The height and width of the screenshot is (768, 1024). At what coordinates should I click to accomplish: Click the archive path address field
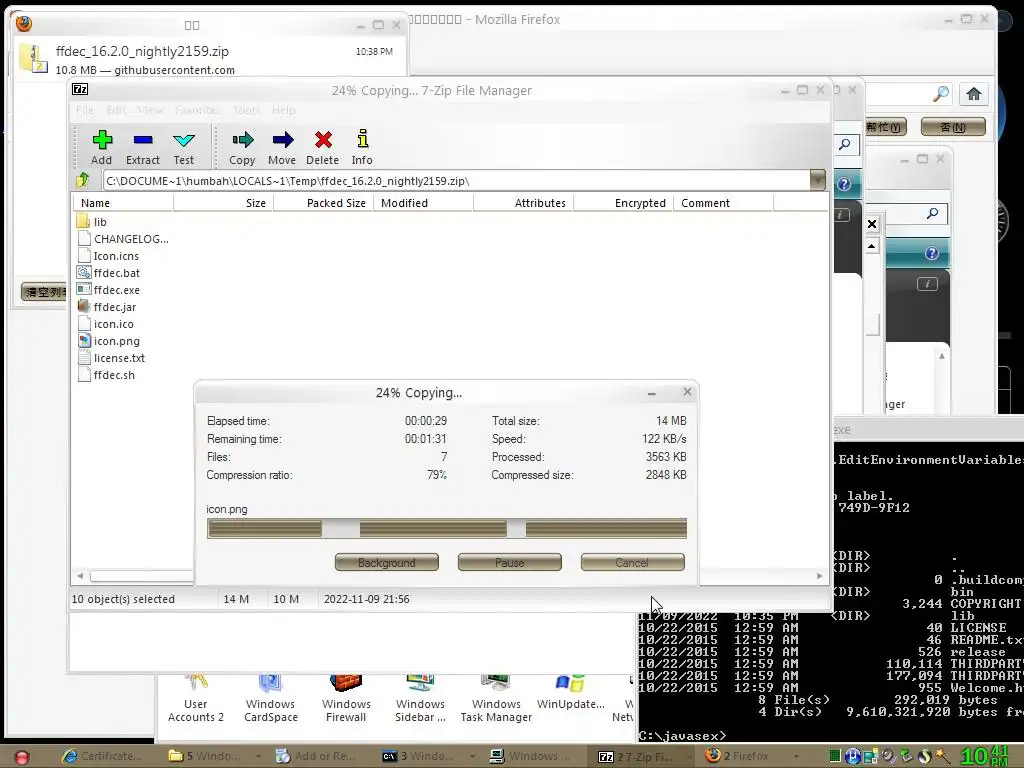tap(456, 180)
